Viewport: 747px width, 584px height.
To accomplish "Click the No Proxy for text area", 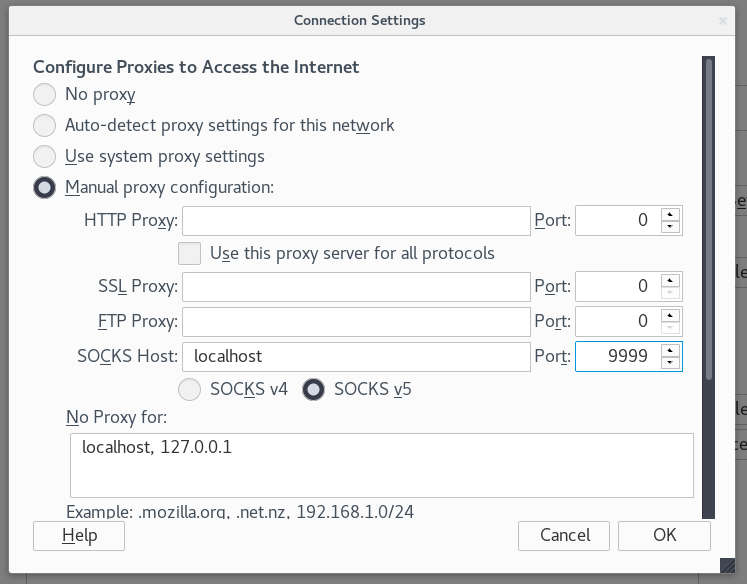I will tap(382, 465).
